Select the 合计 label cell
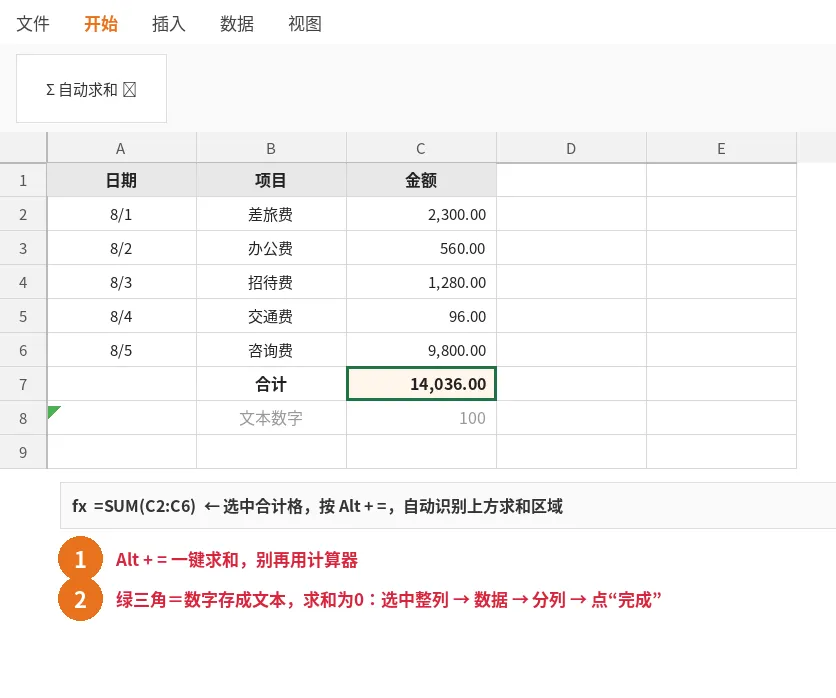Screen dimensions: 836x698 click(x=271, y=384)
